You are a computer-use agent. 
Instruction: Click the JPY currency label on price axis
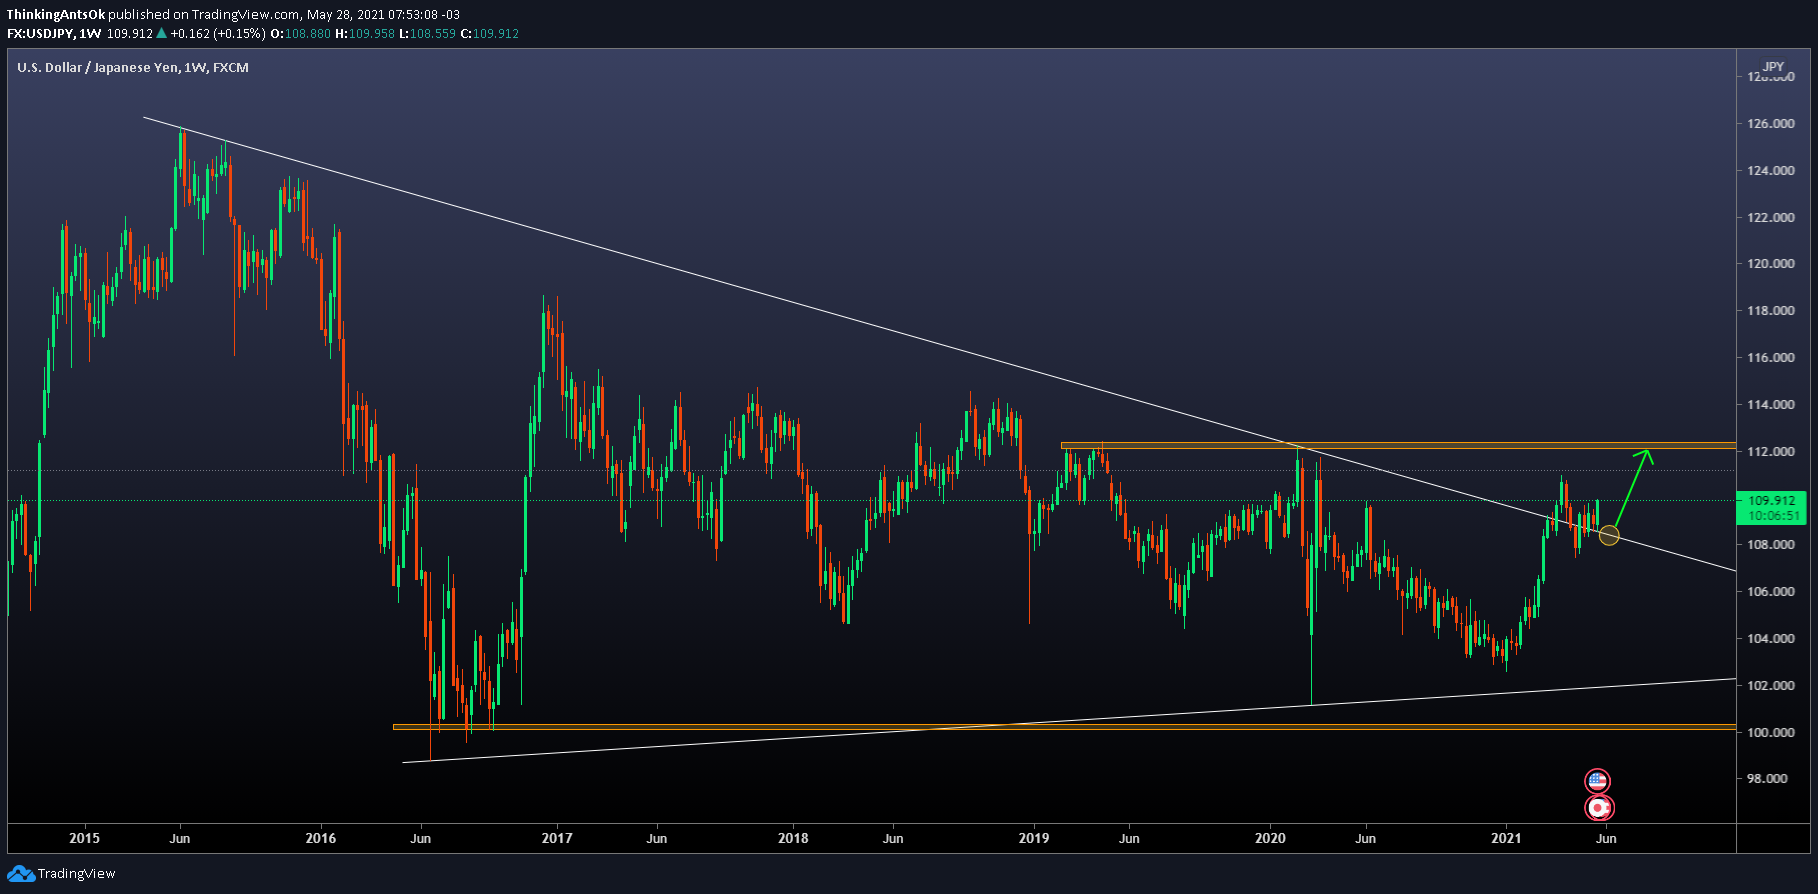pos(1773,67)
